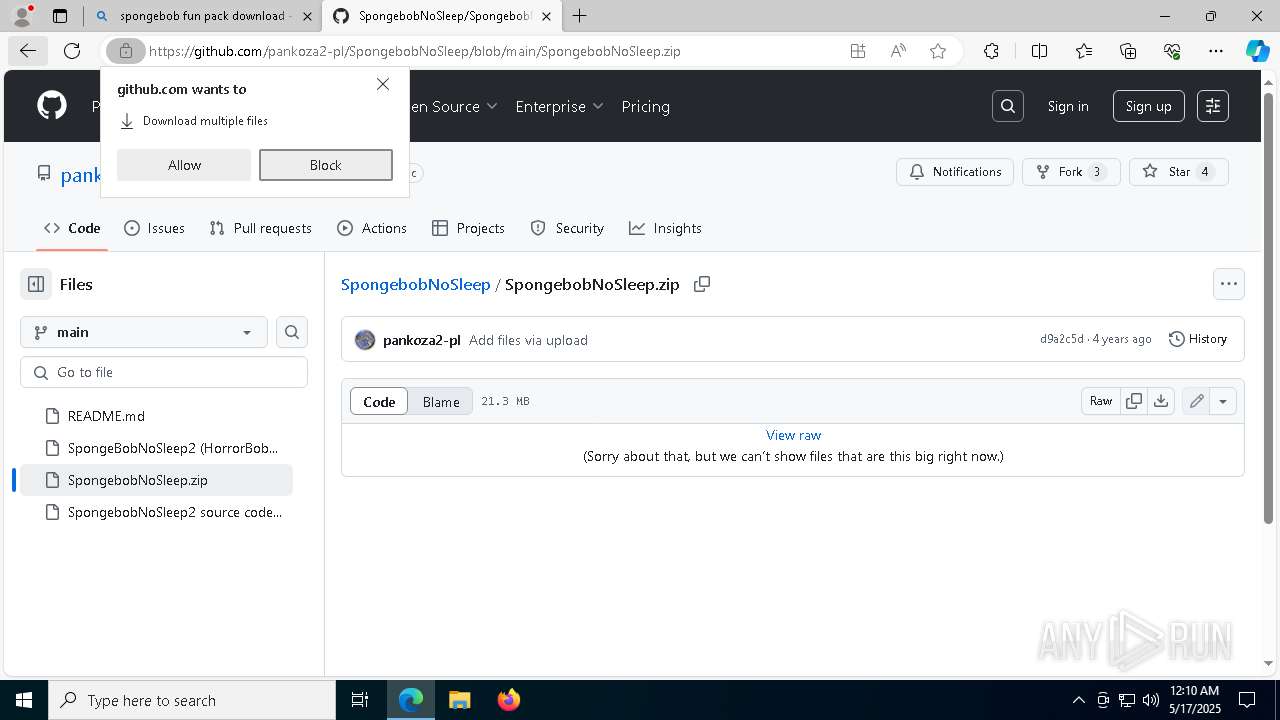Open favorites list icon
1280x720 pixels.
tap(1084, 51)
